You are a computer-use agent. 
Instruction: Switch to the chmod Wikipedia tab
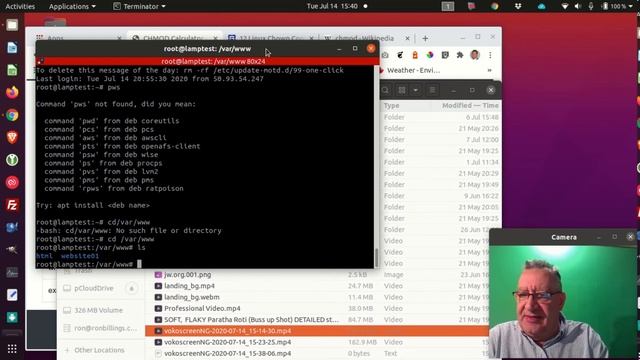(365, 38)
